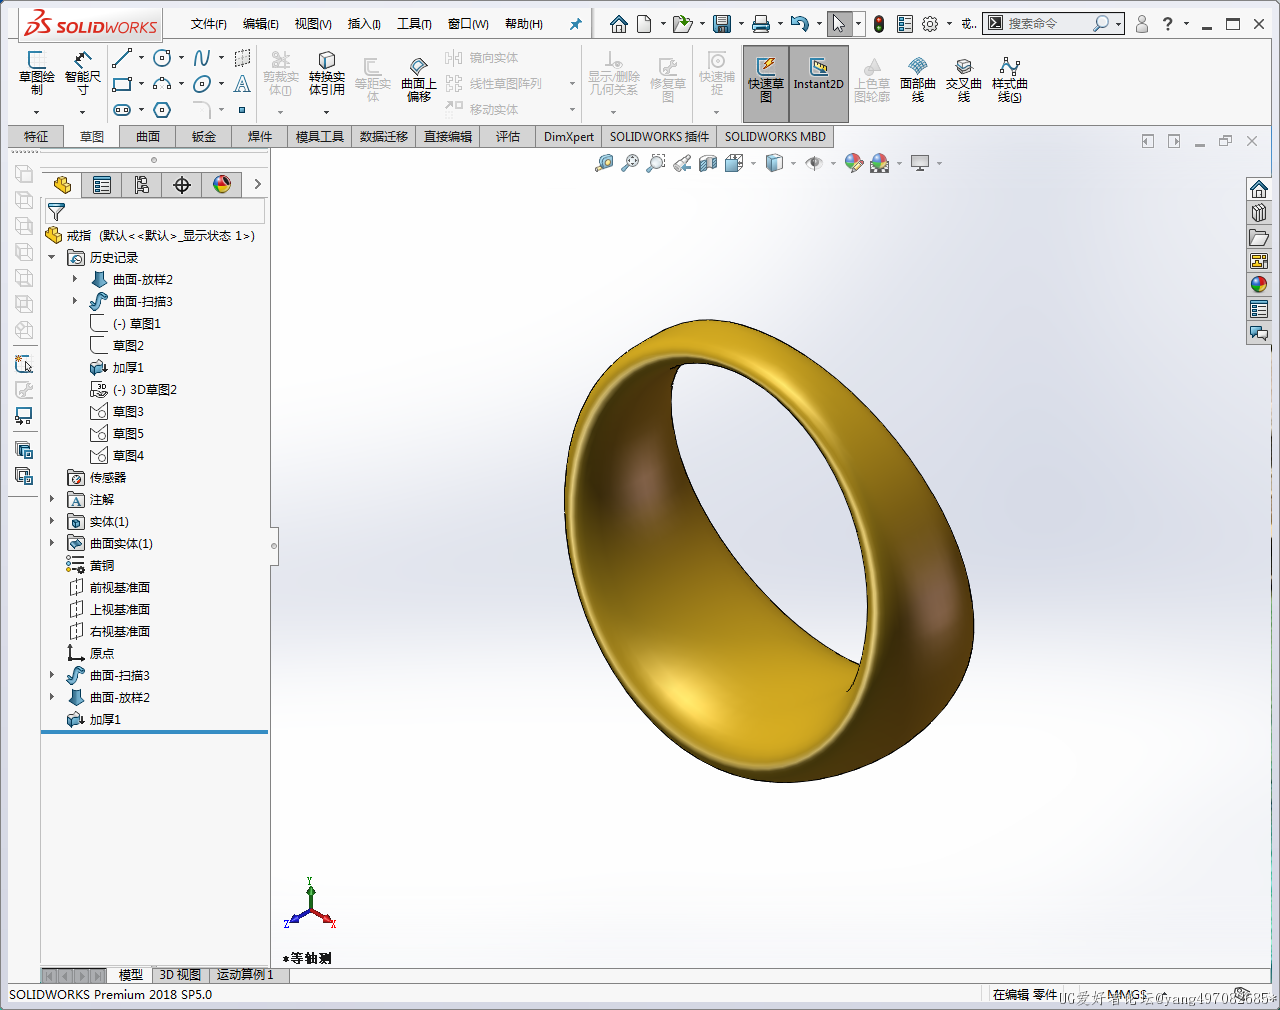Open the 工具(T) menu
Viewport: 1280px width, 1010px height.
tap(414, 24)
